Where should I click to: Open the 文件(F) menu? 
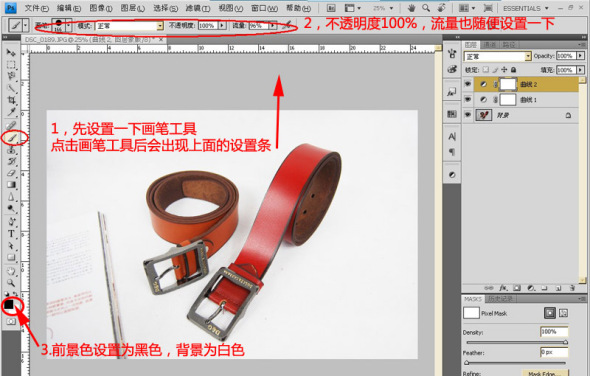(36, 8)
